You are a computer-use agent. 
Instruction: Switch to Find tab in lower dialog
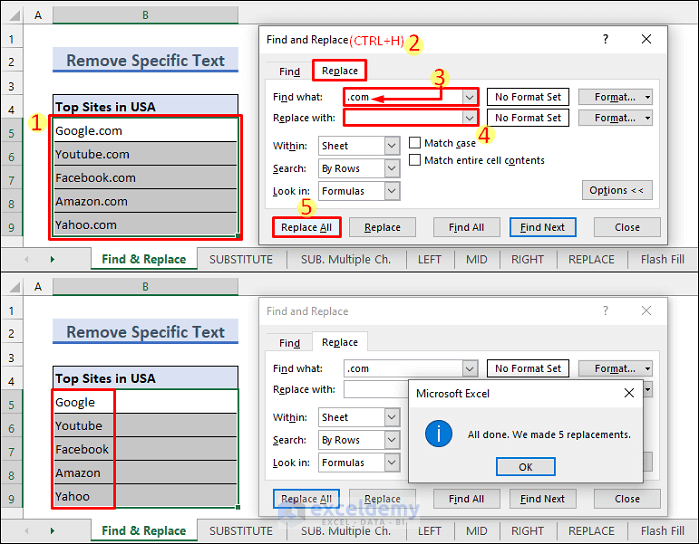click(x=290, y=343)
